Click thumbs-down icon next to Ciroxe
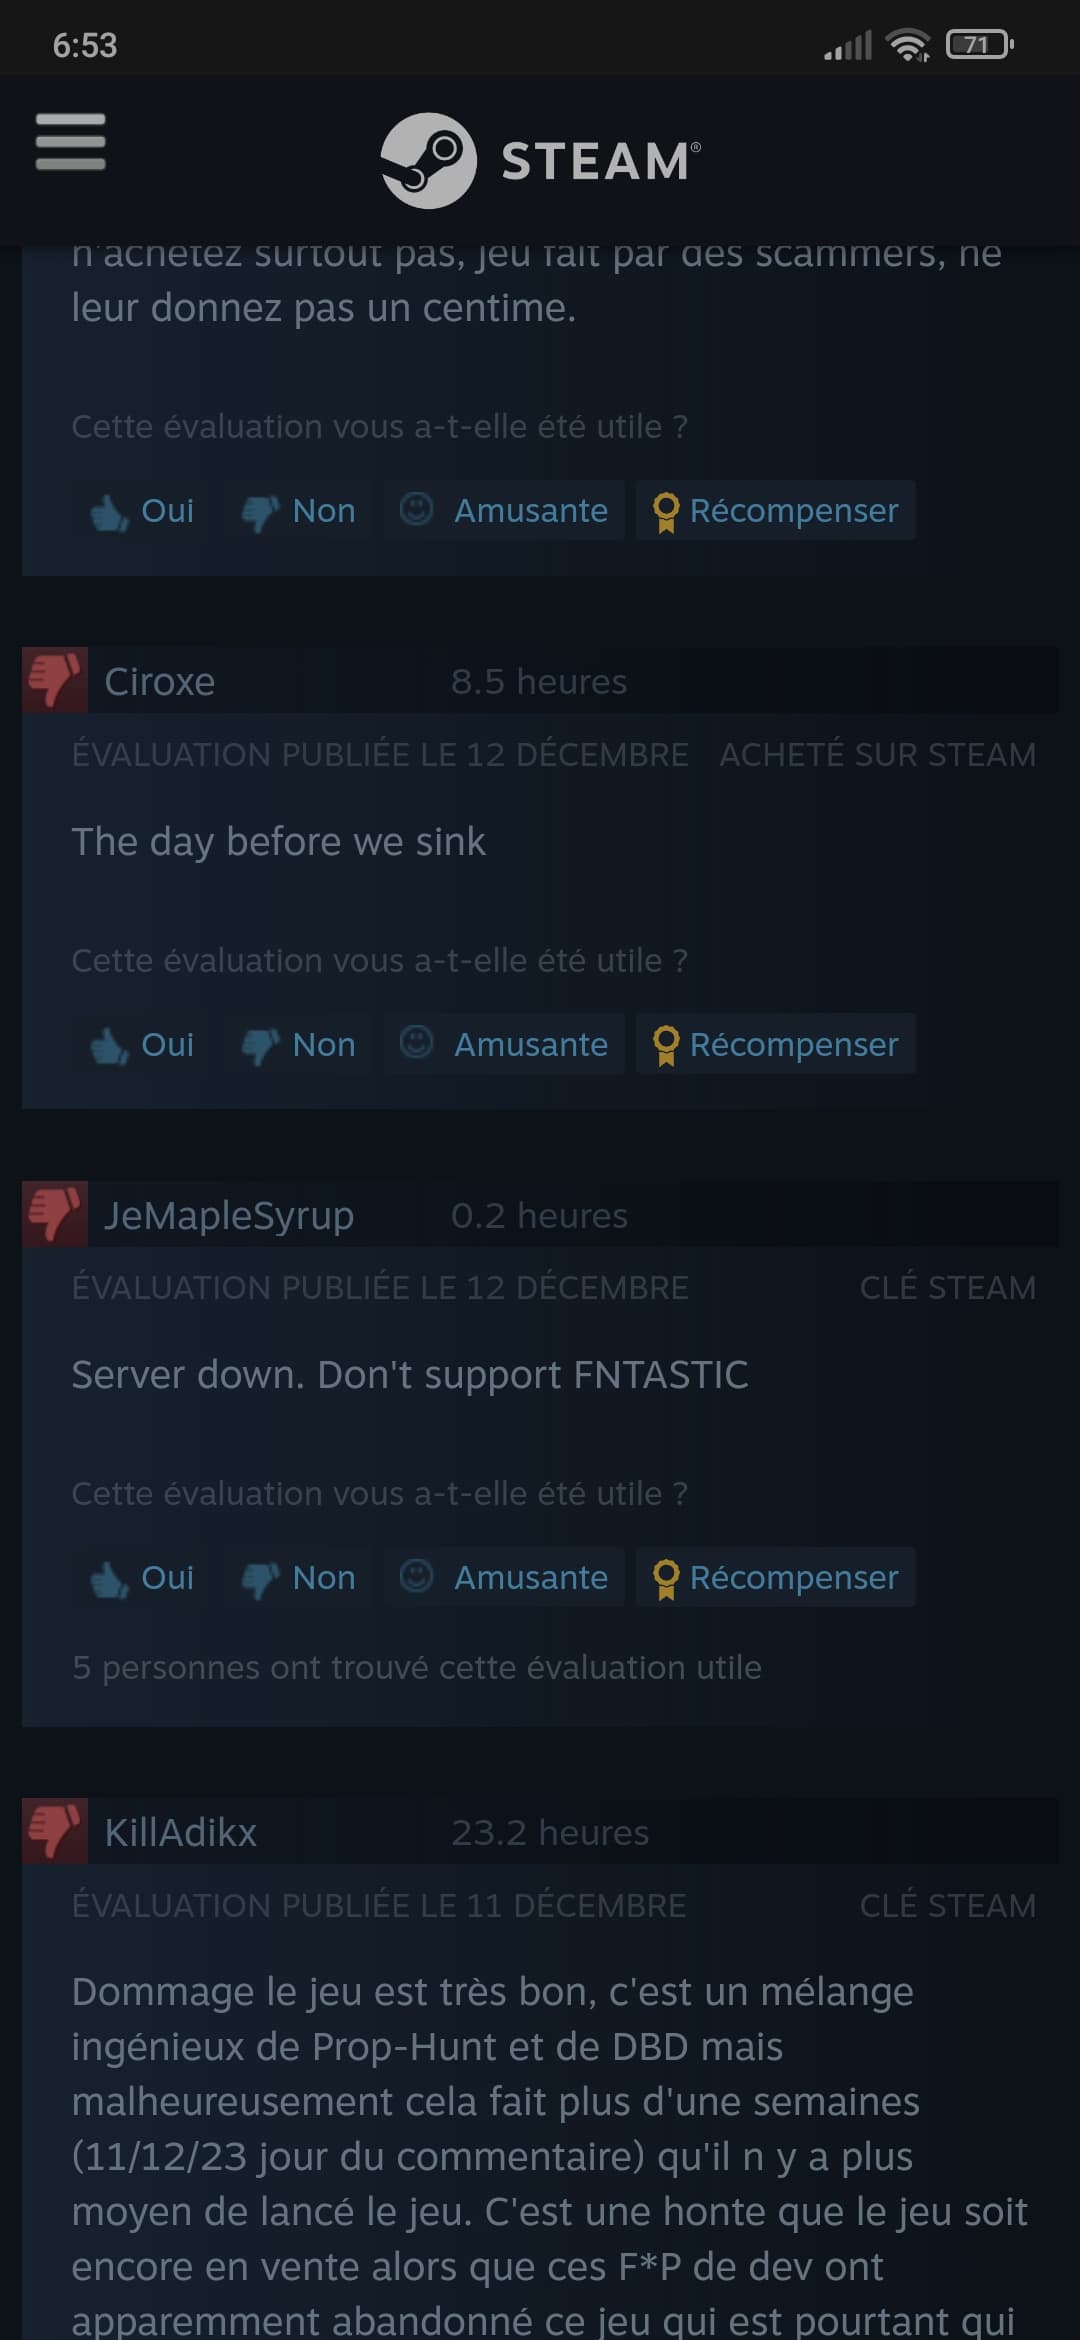1080x2340 pixels. click(x=55, y=681)
